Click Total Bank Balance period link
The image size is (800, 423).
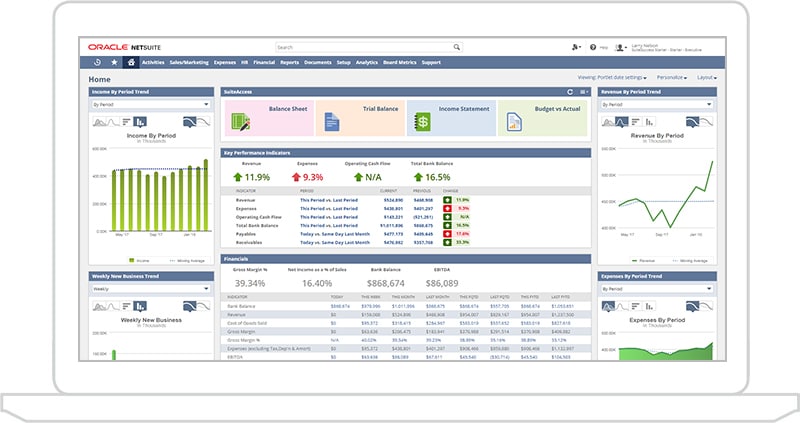[329, 225]
